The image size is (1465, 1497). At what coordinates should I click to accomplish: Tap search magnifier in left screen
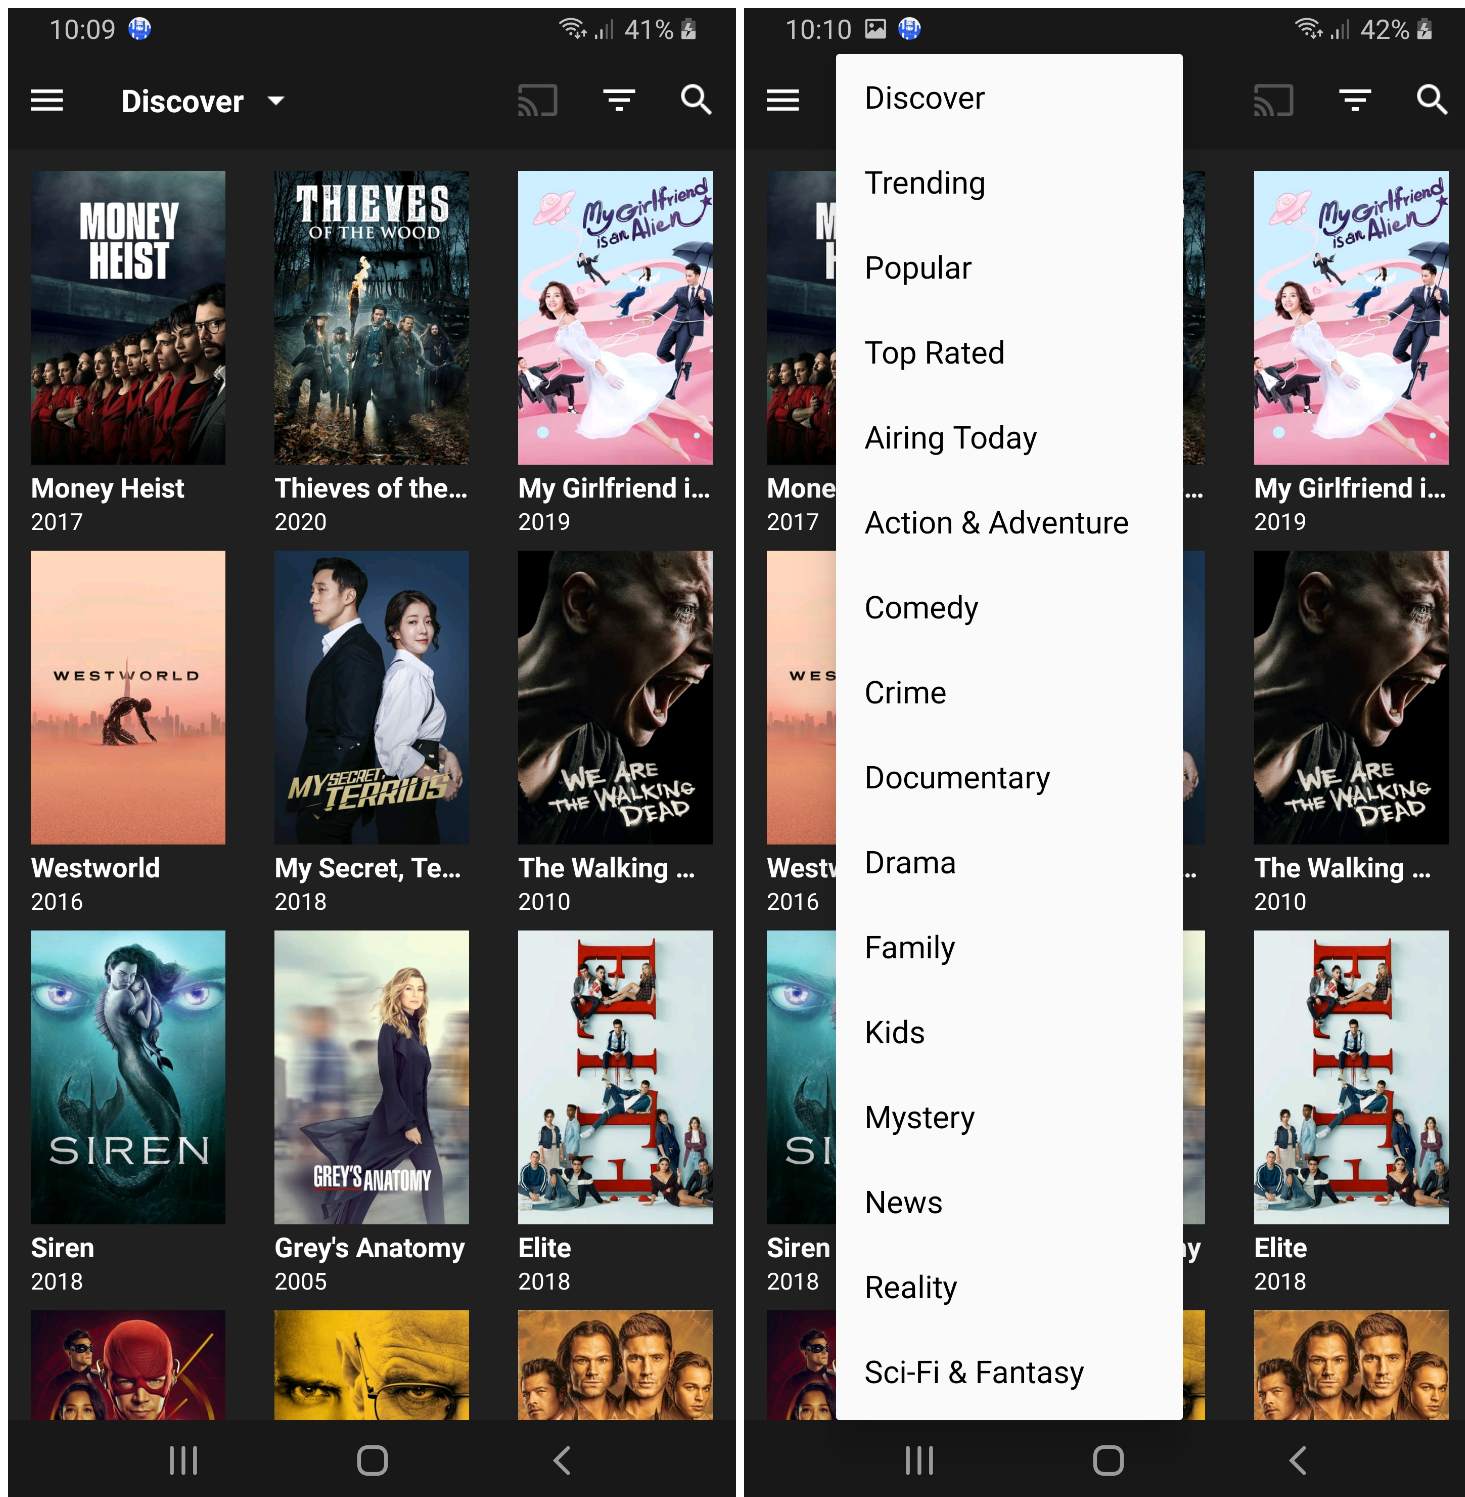click(x=696, y=100)
